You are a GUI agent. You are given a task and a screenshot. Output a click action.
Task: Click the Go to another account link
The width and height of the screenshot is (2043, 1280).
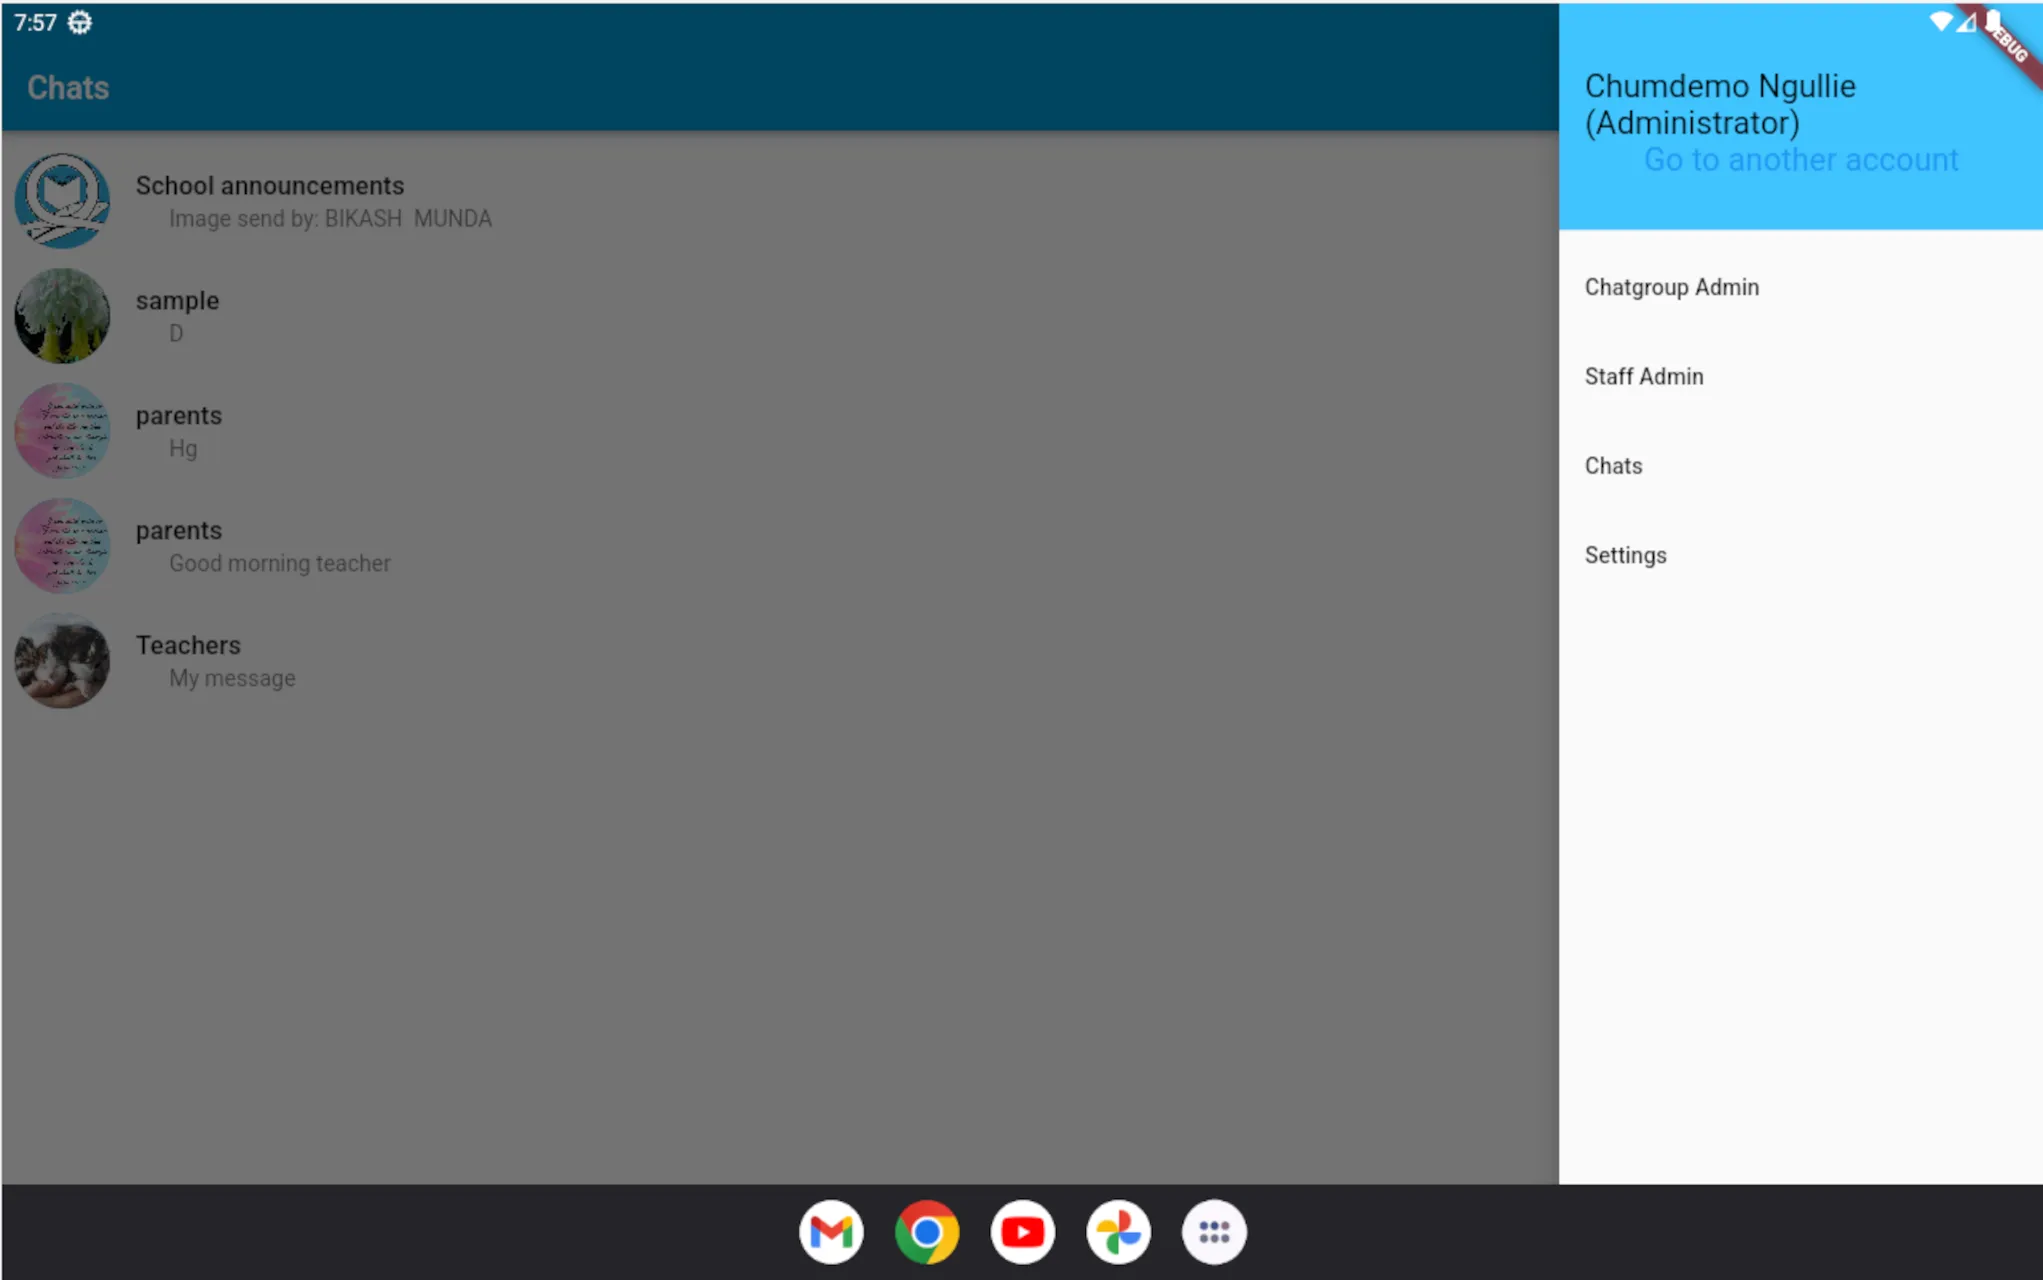point(1800,159)
